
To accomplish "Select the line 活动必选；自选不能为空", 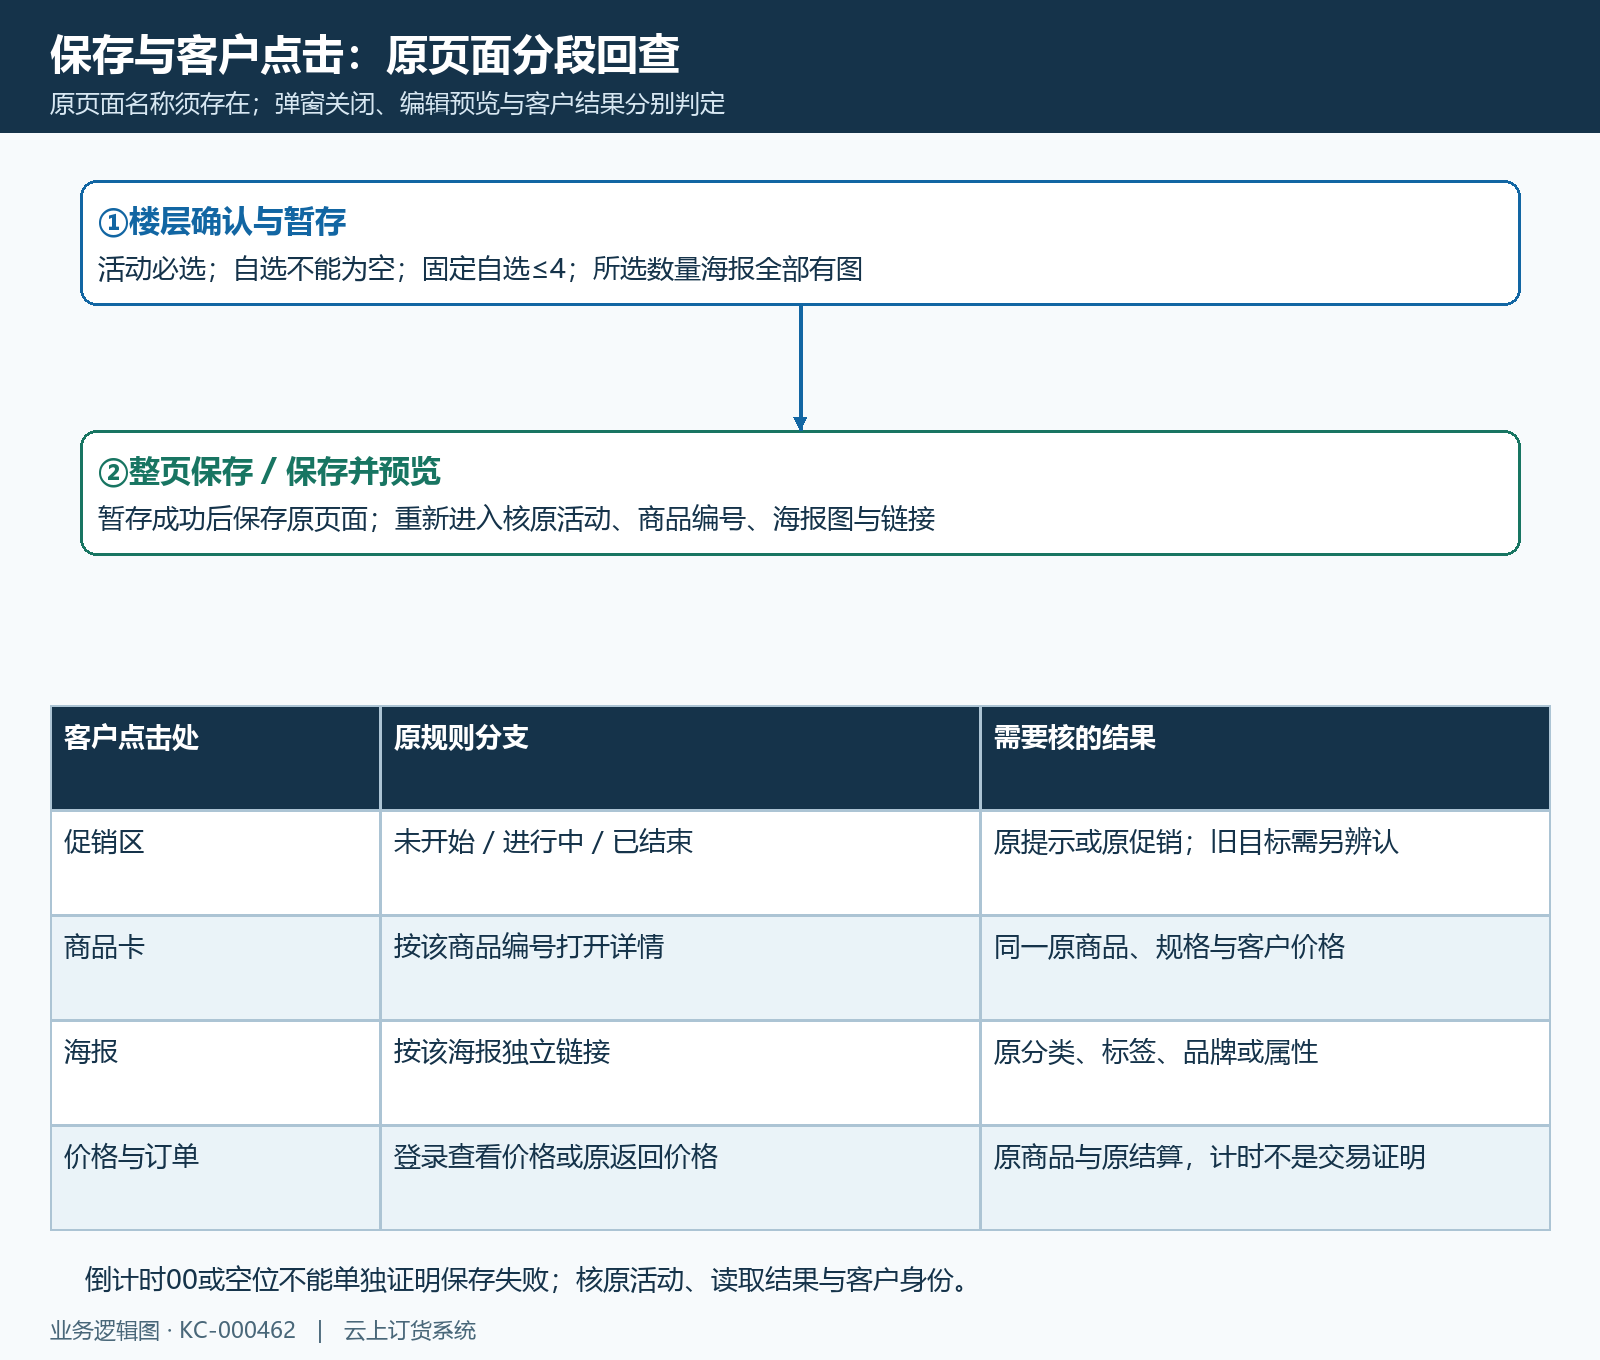I will (480, 269).
